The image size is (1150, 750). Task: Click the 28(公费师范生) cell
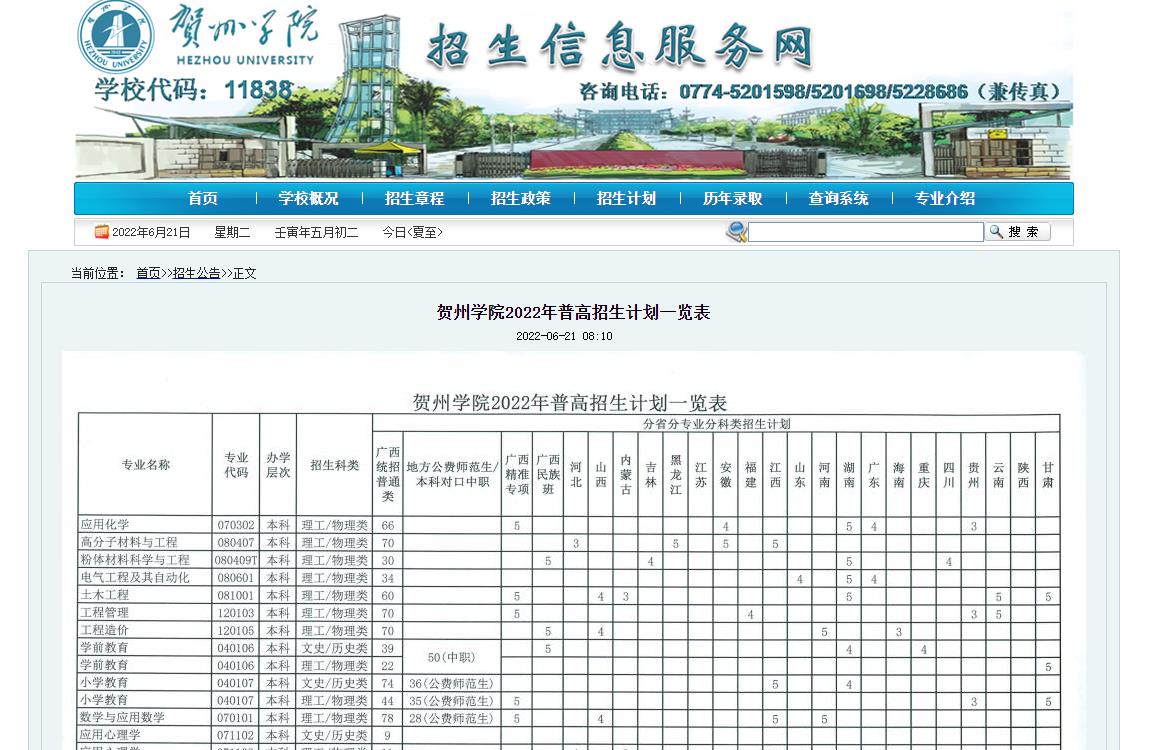[452, 718]
